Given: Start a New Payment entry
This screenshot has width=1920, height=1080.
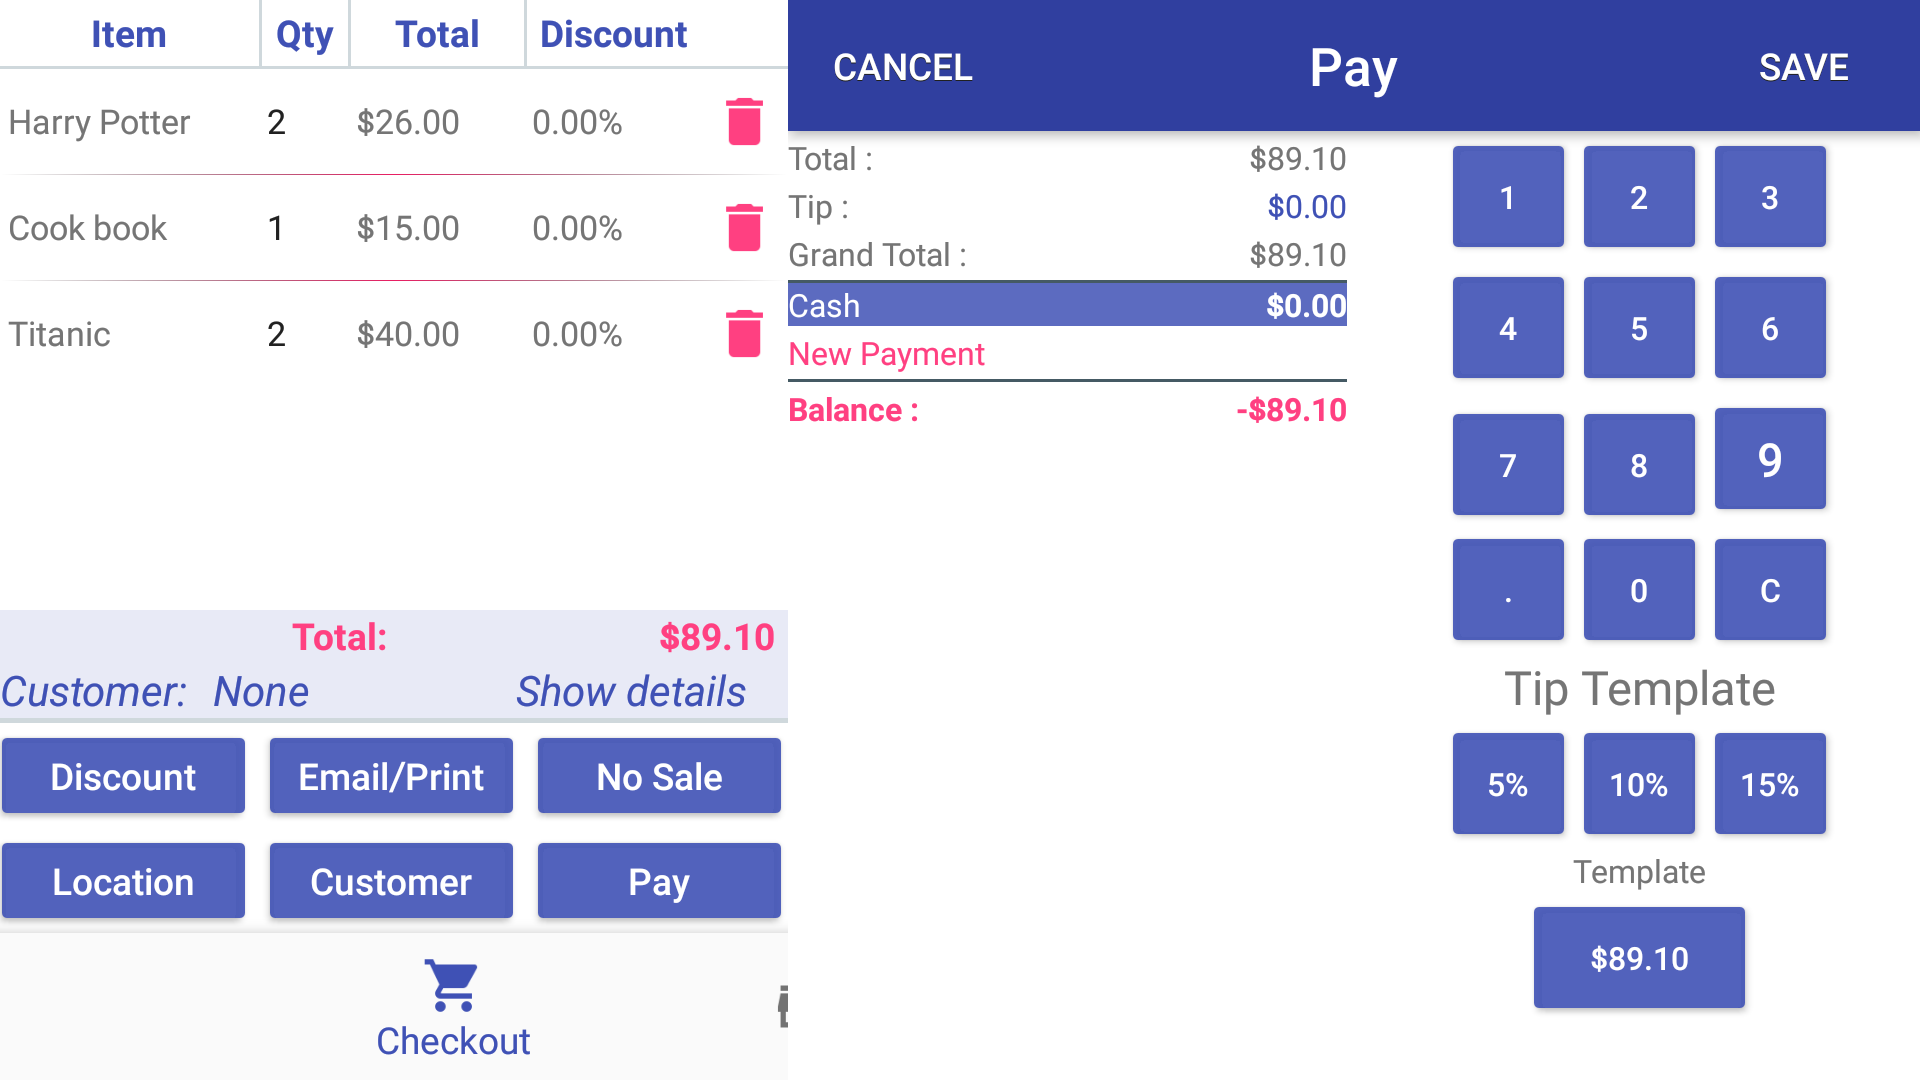Looking at the screenshot, I should 886,354.
